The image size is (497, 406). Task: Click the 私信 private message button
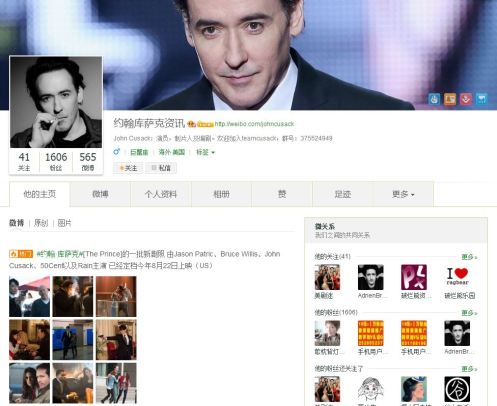tap(161, 168)
